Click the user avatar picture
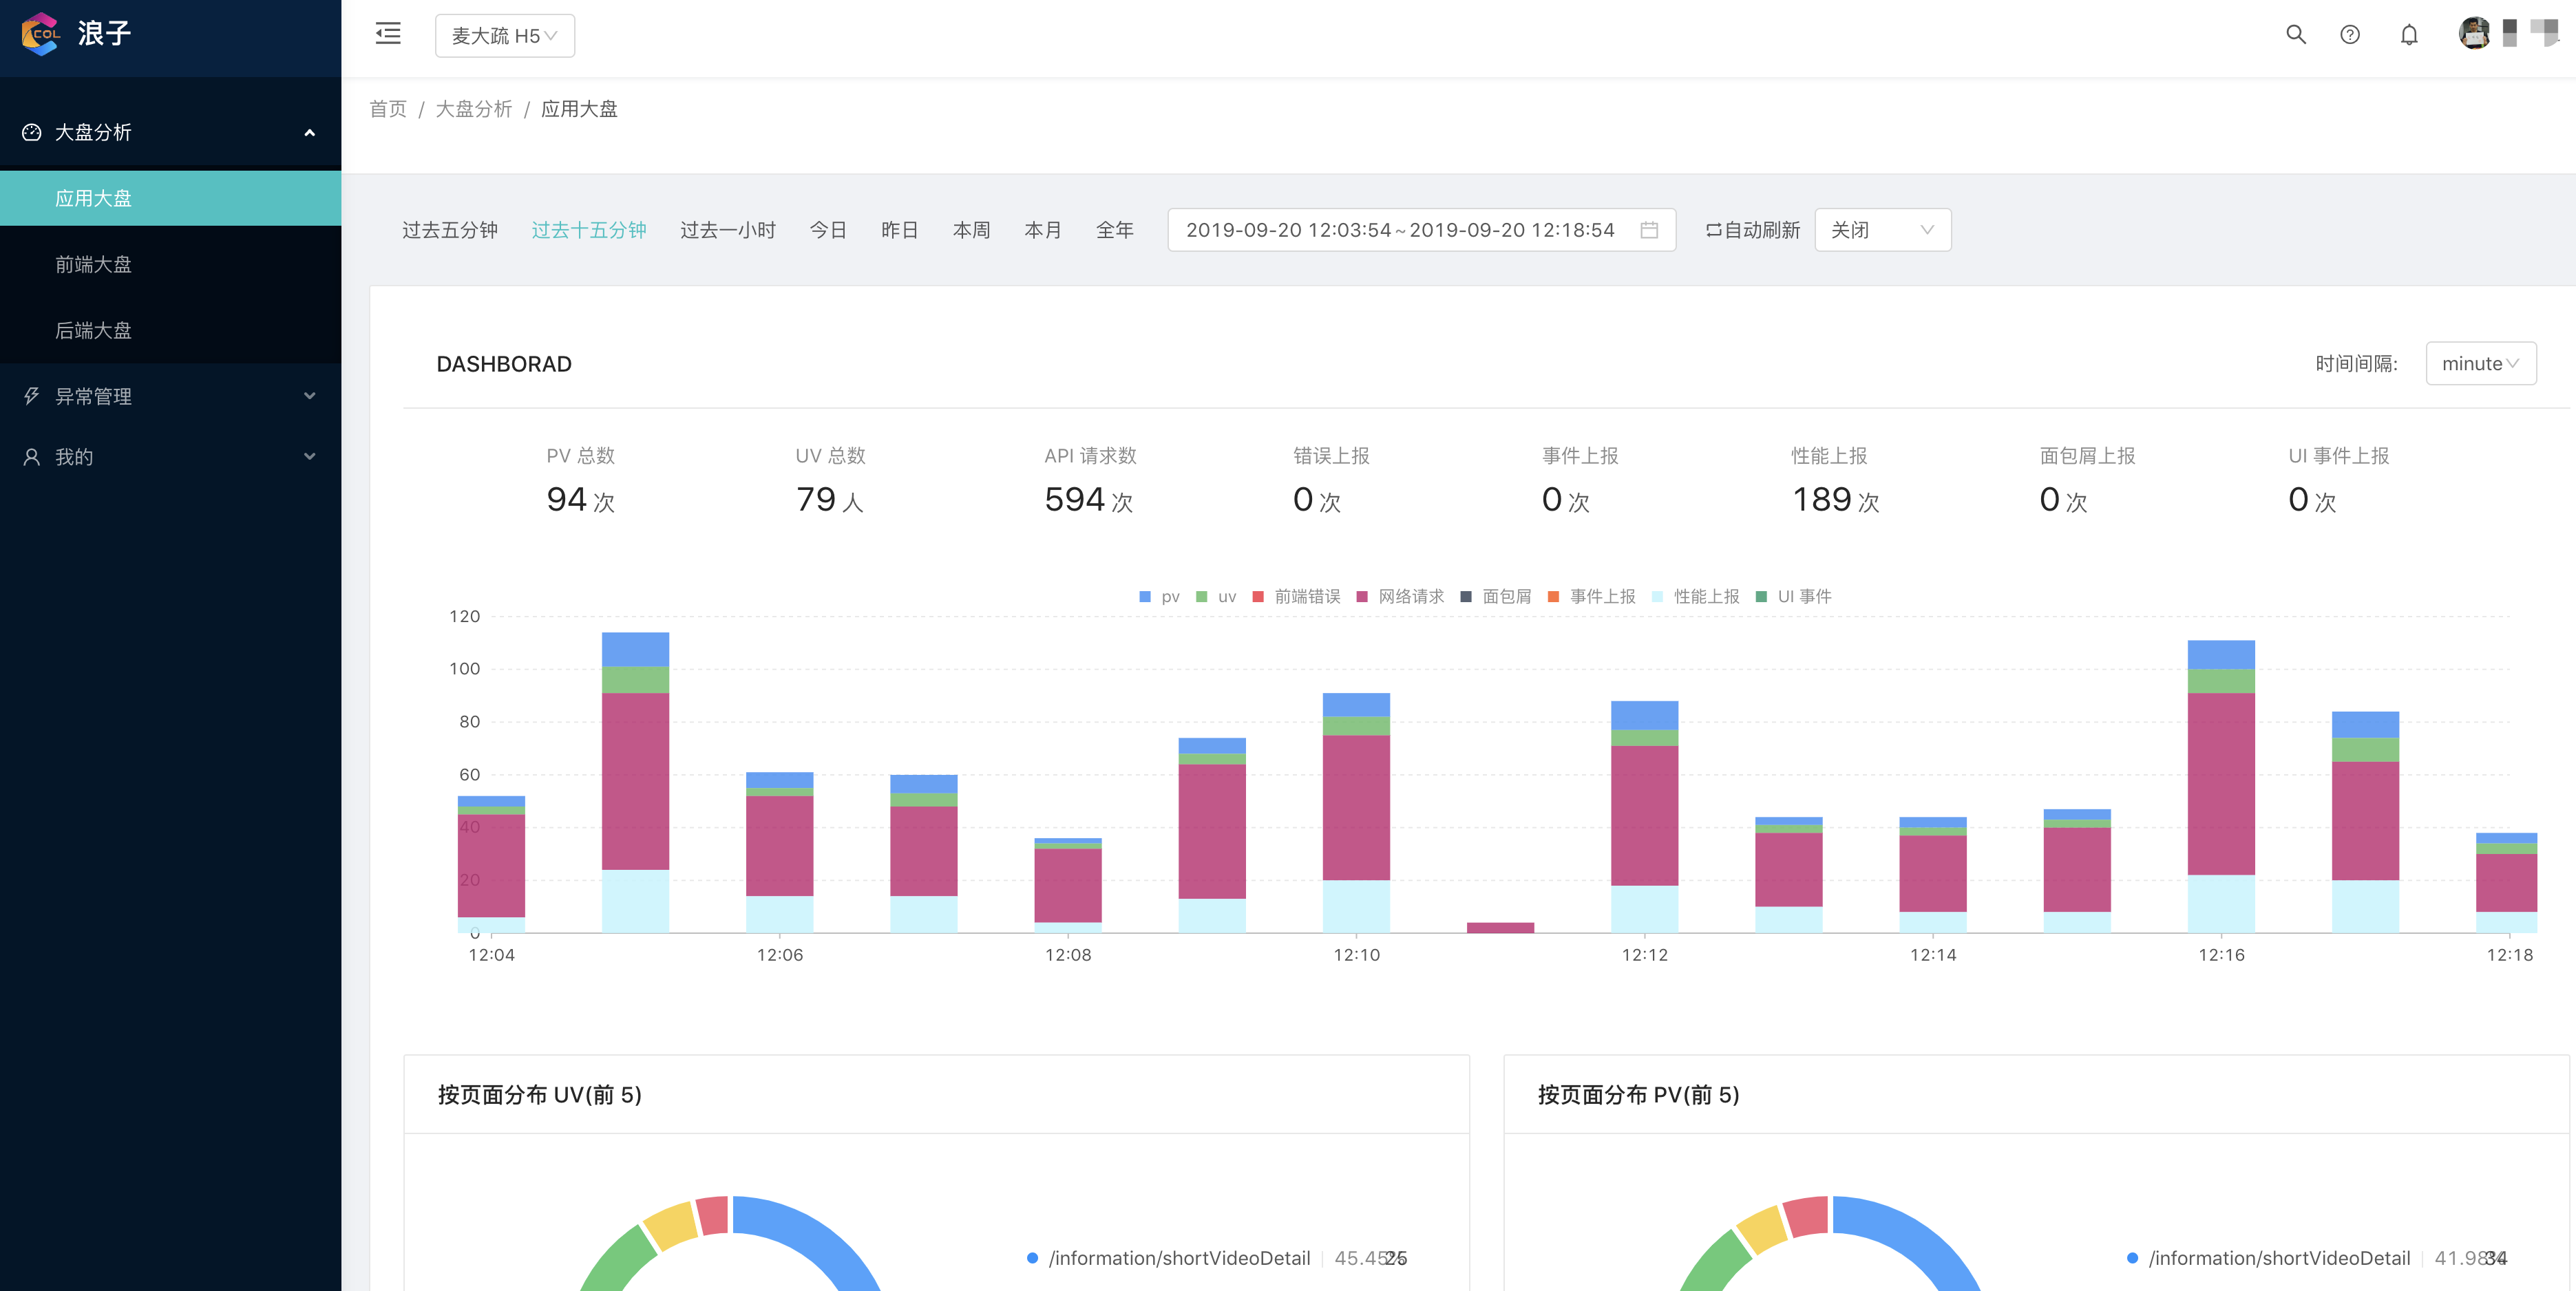 click(2474, 33)
